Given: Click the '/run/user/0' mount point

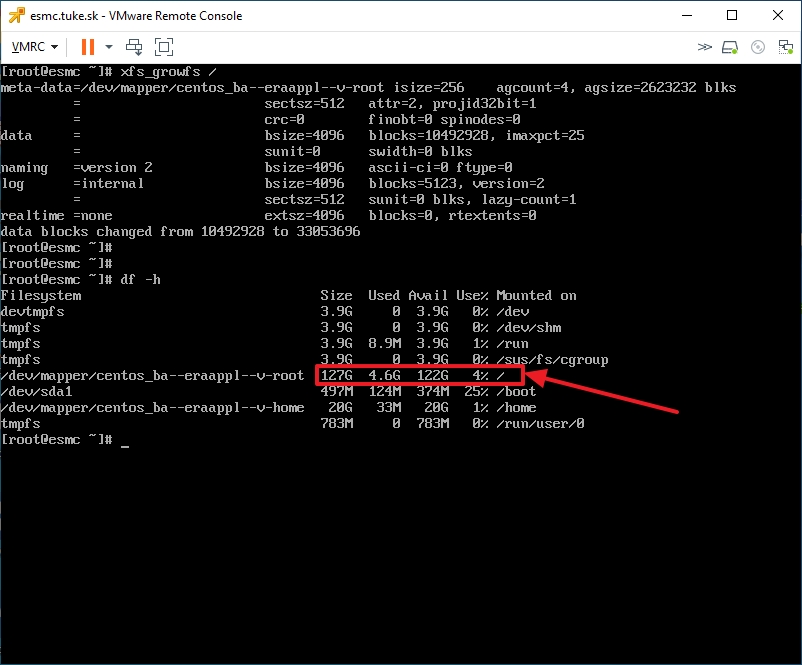Looking at the screenshot, I should coord(541,424).
